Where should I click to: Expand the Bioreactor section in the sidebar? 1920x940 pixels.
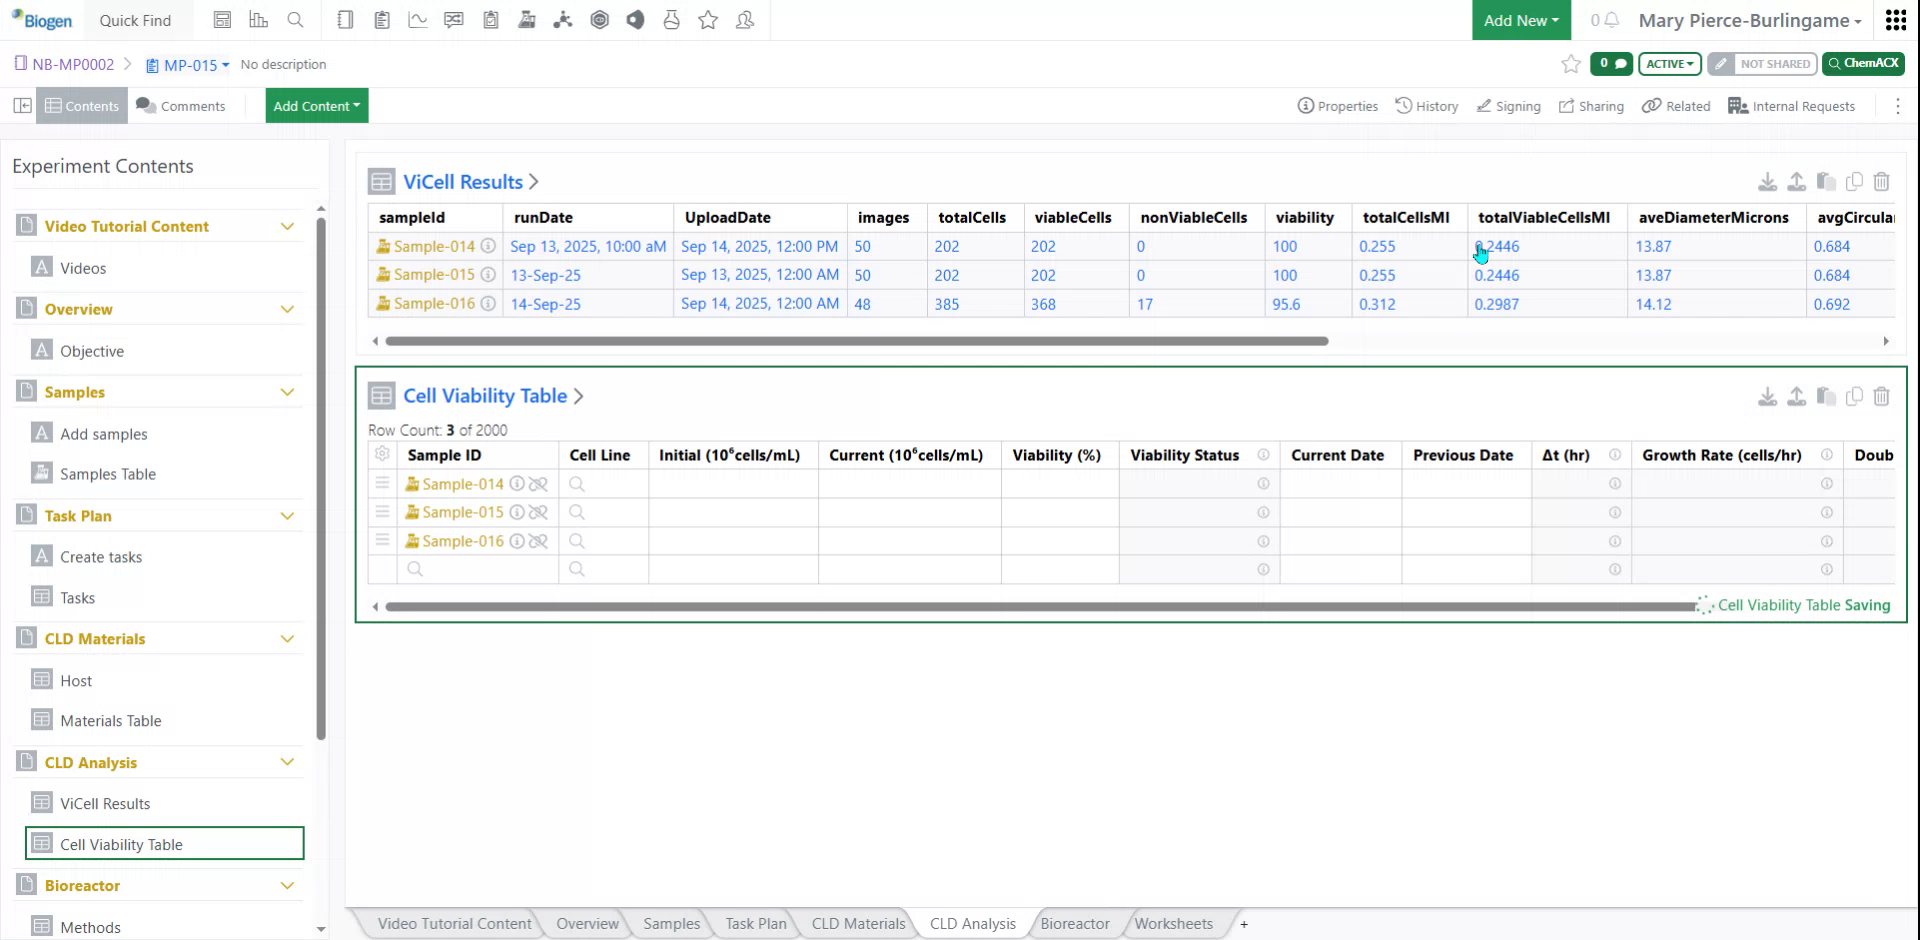(288, 886)
